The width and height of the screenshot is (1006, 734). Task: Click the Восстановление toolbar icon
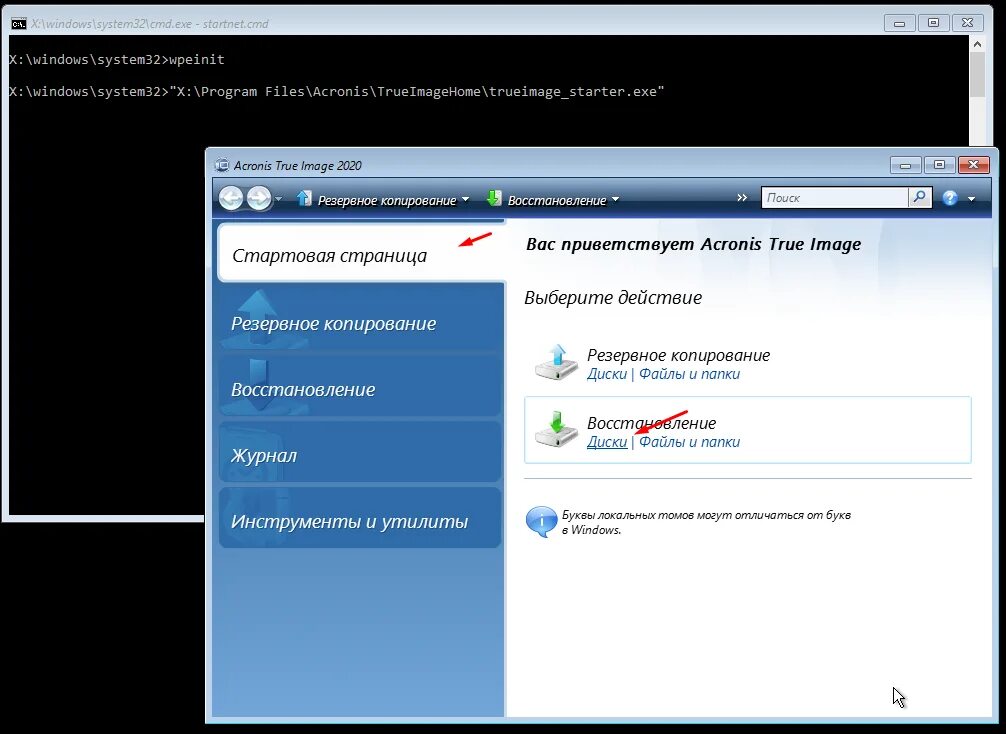click(494, 198)
